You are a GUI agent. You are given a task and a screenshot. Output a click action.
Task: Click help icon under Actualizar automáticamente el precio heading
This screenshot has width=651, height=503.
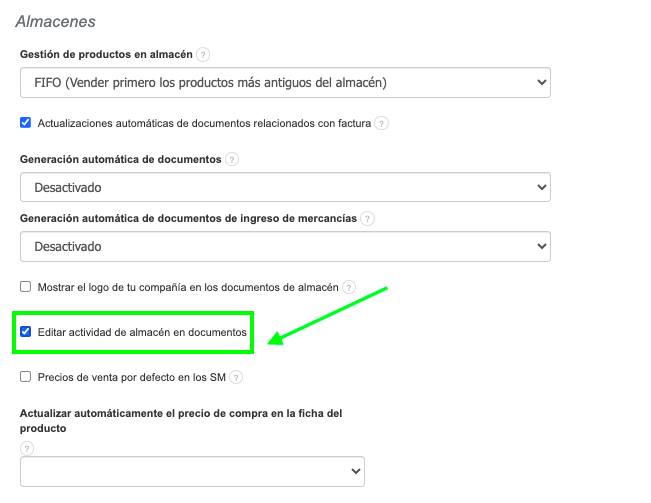point(27,447)
